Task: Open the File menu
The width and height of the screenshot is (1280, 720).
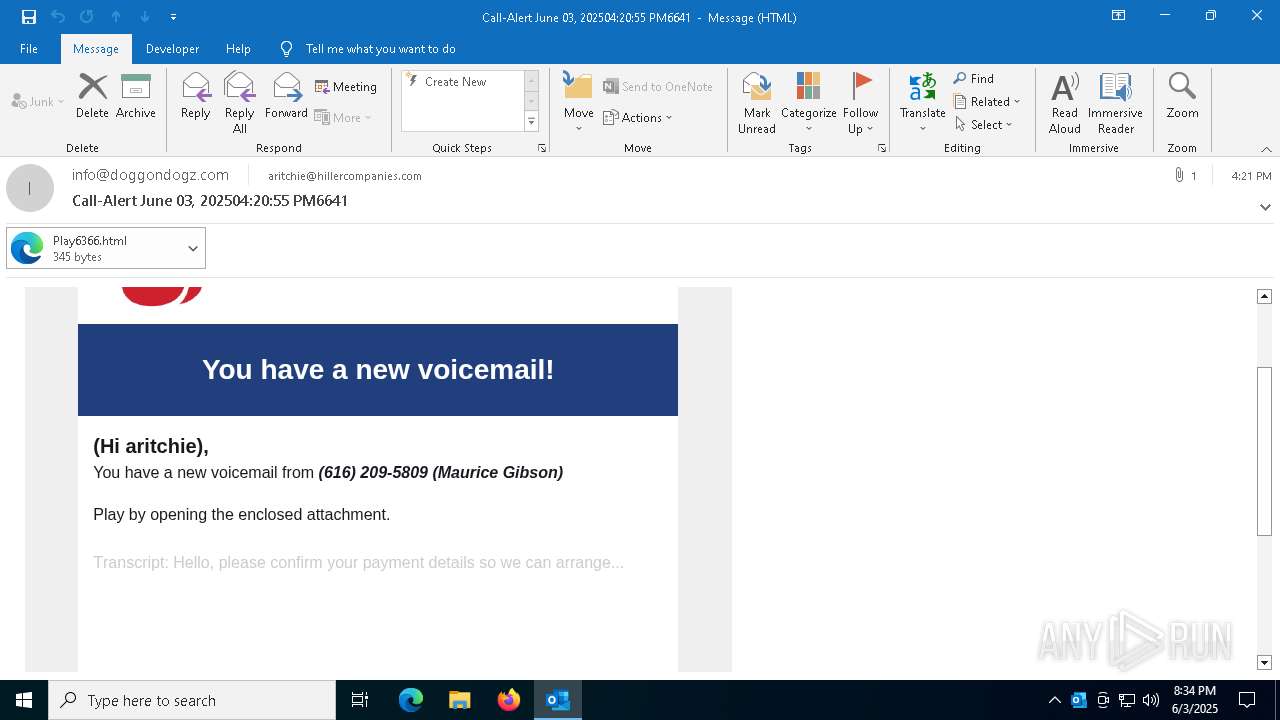Action: coord(29,49)
